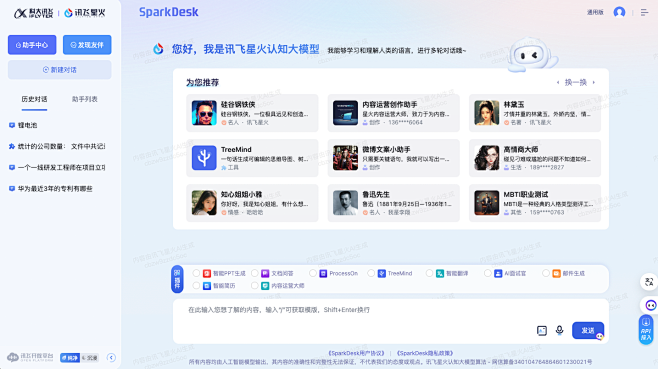This screenshot has height=369, width=658.
Task: Open the TreeMind card icon
Action: (x=204, y=158)
